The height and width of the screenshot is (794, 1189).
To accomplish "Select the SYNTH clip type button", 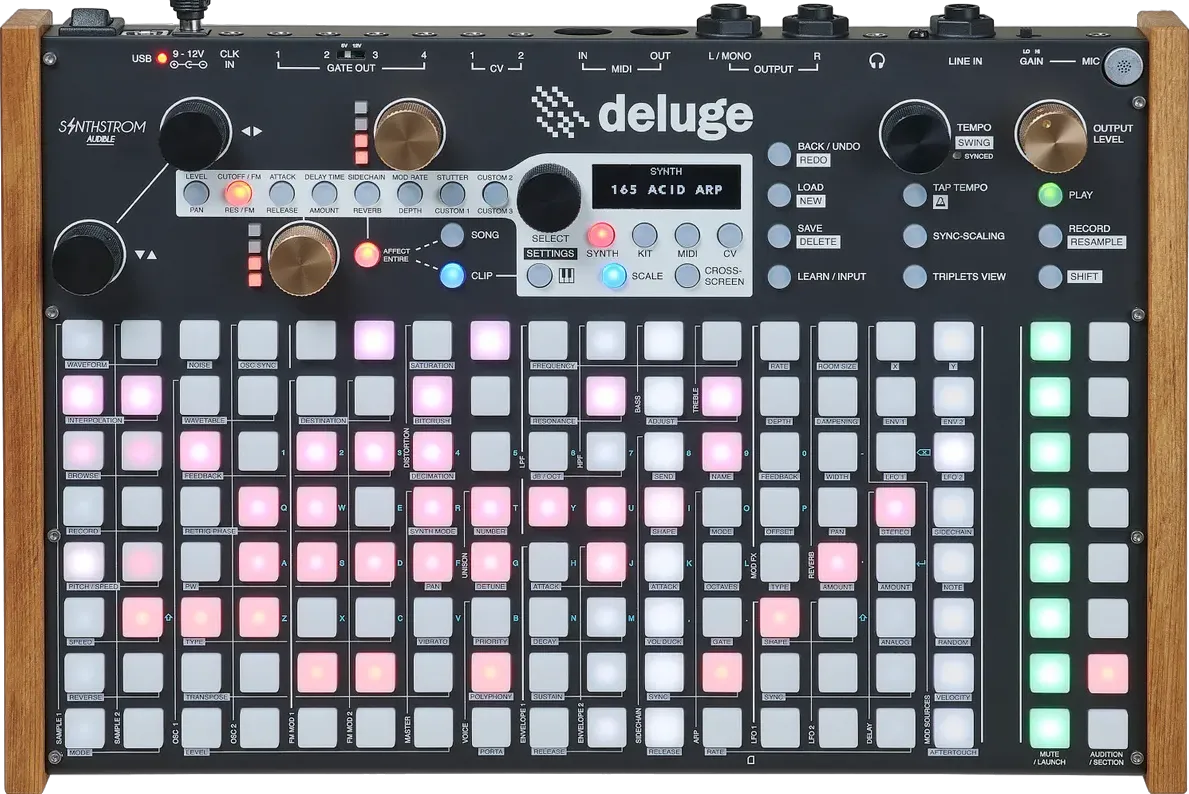I will pyautogui.click(x=601, y=235).
